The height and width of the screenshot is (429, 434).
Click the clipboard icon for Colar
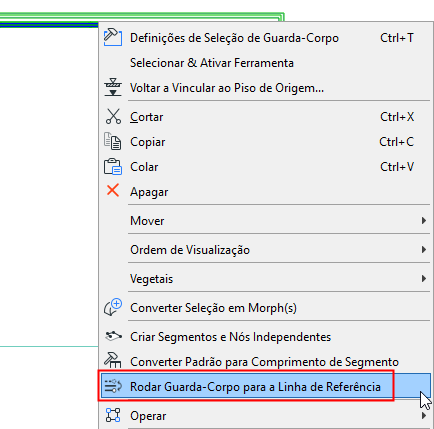point(113,166)
